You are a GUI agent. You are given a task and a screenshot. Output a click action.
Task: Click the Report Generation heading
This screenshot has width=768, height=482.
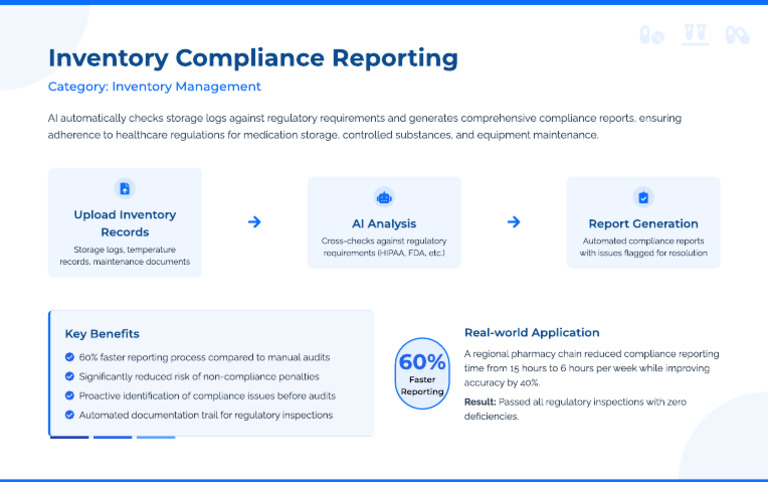[x=643, y=224]
